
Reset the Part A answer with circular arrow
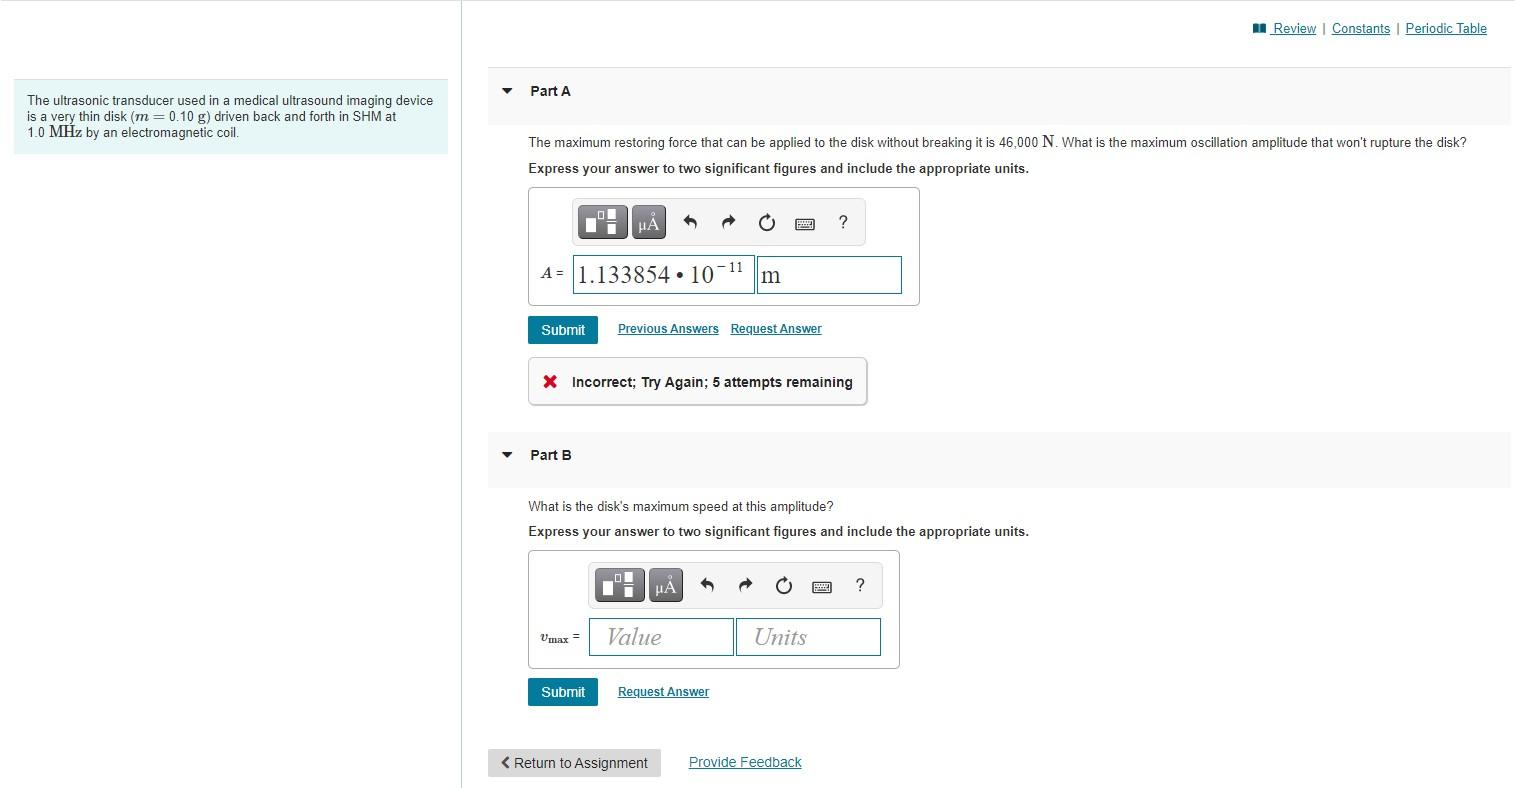tap(766, 222)
